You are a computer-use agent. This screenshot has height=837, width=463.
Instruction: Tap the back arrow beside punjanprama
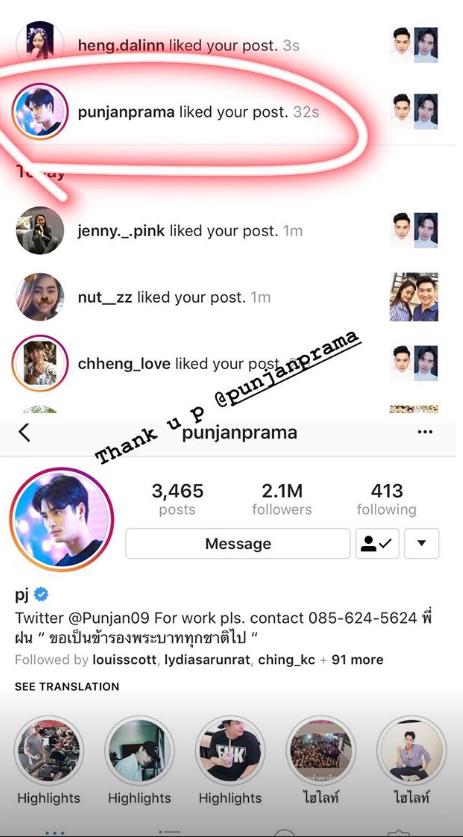(24, 432)
